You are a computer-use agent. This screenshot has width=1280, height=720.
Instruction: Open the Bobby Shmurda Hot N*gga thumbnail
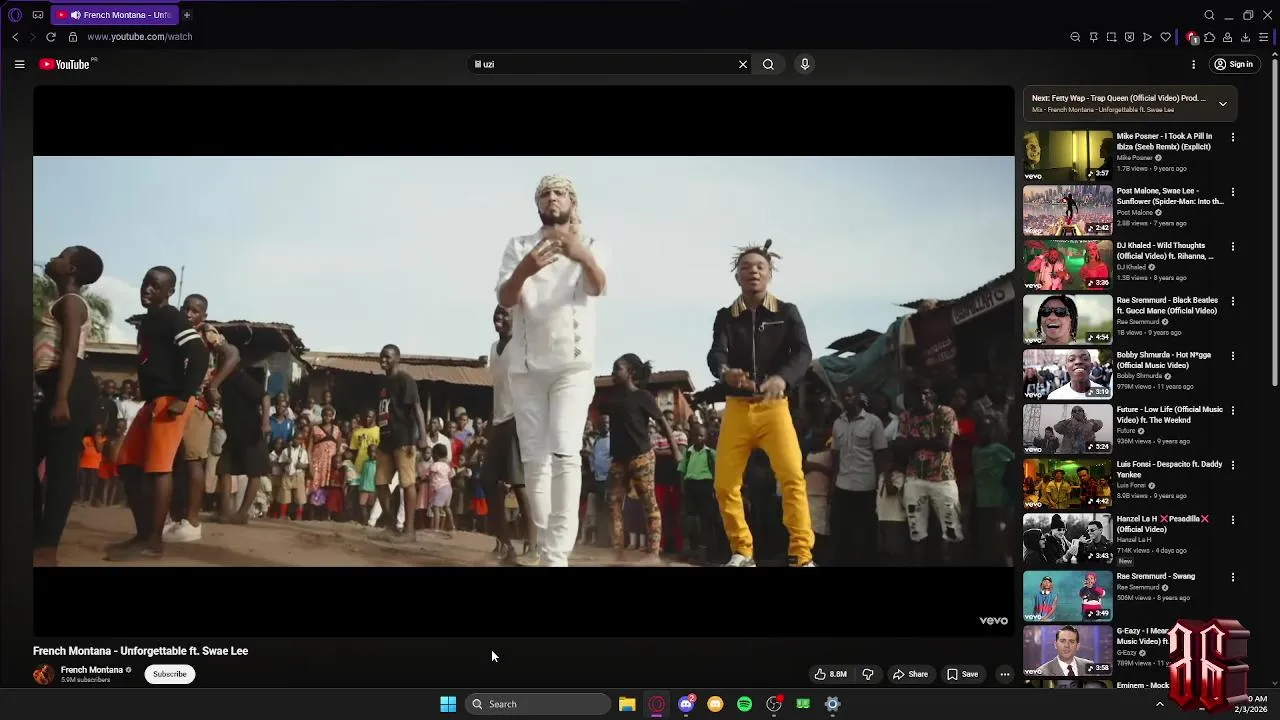(x=1067, y=374)
